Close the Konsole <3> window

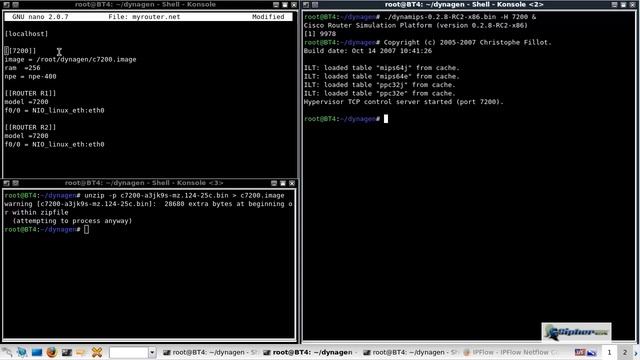(x=292, y=183)
